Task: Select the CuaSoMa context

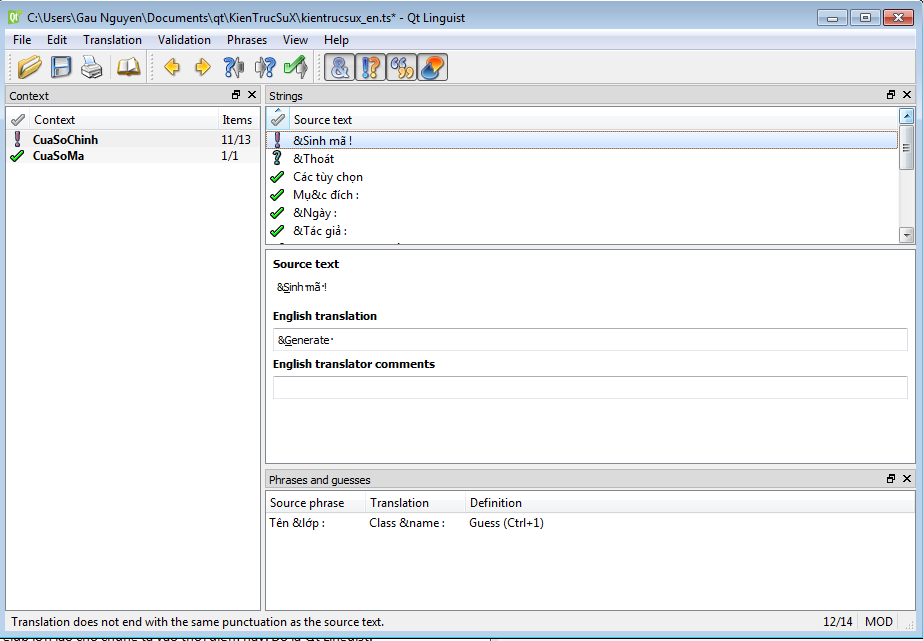Action: (58, 156)
